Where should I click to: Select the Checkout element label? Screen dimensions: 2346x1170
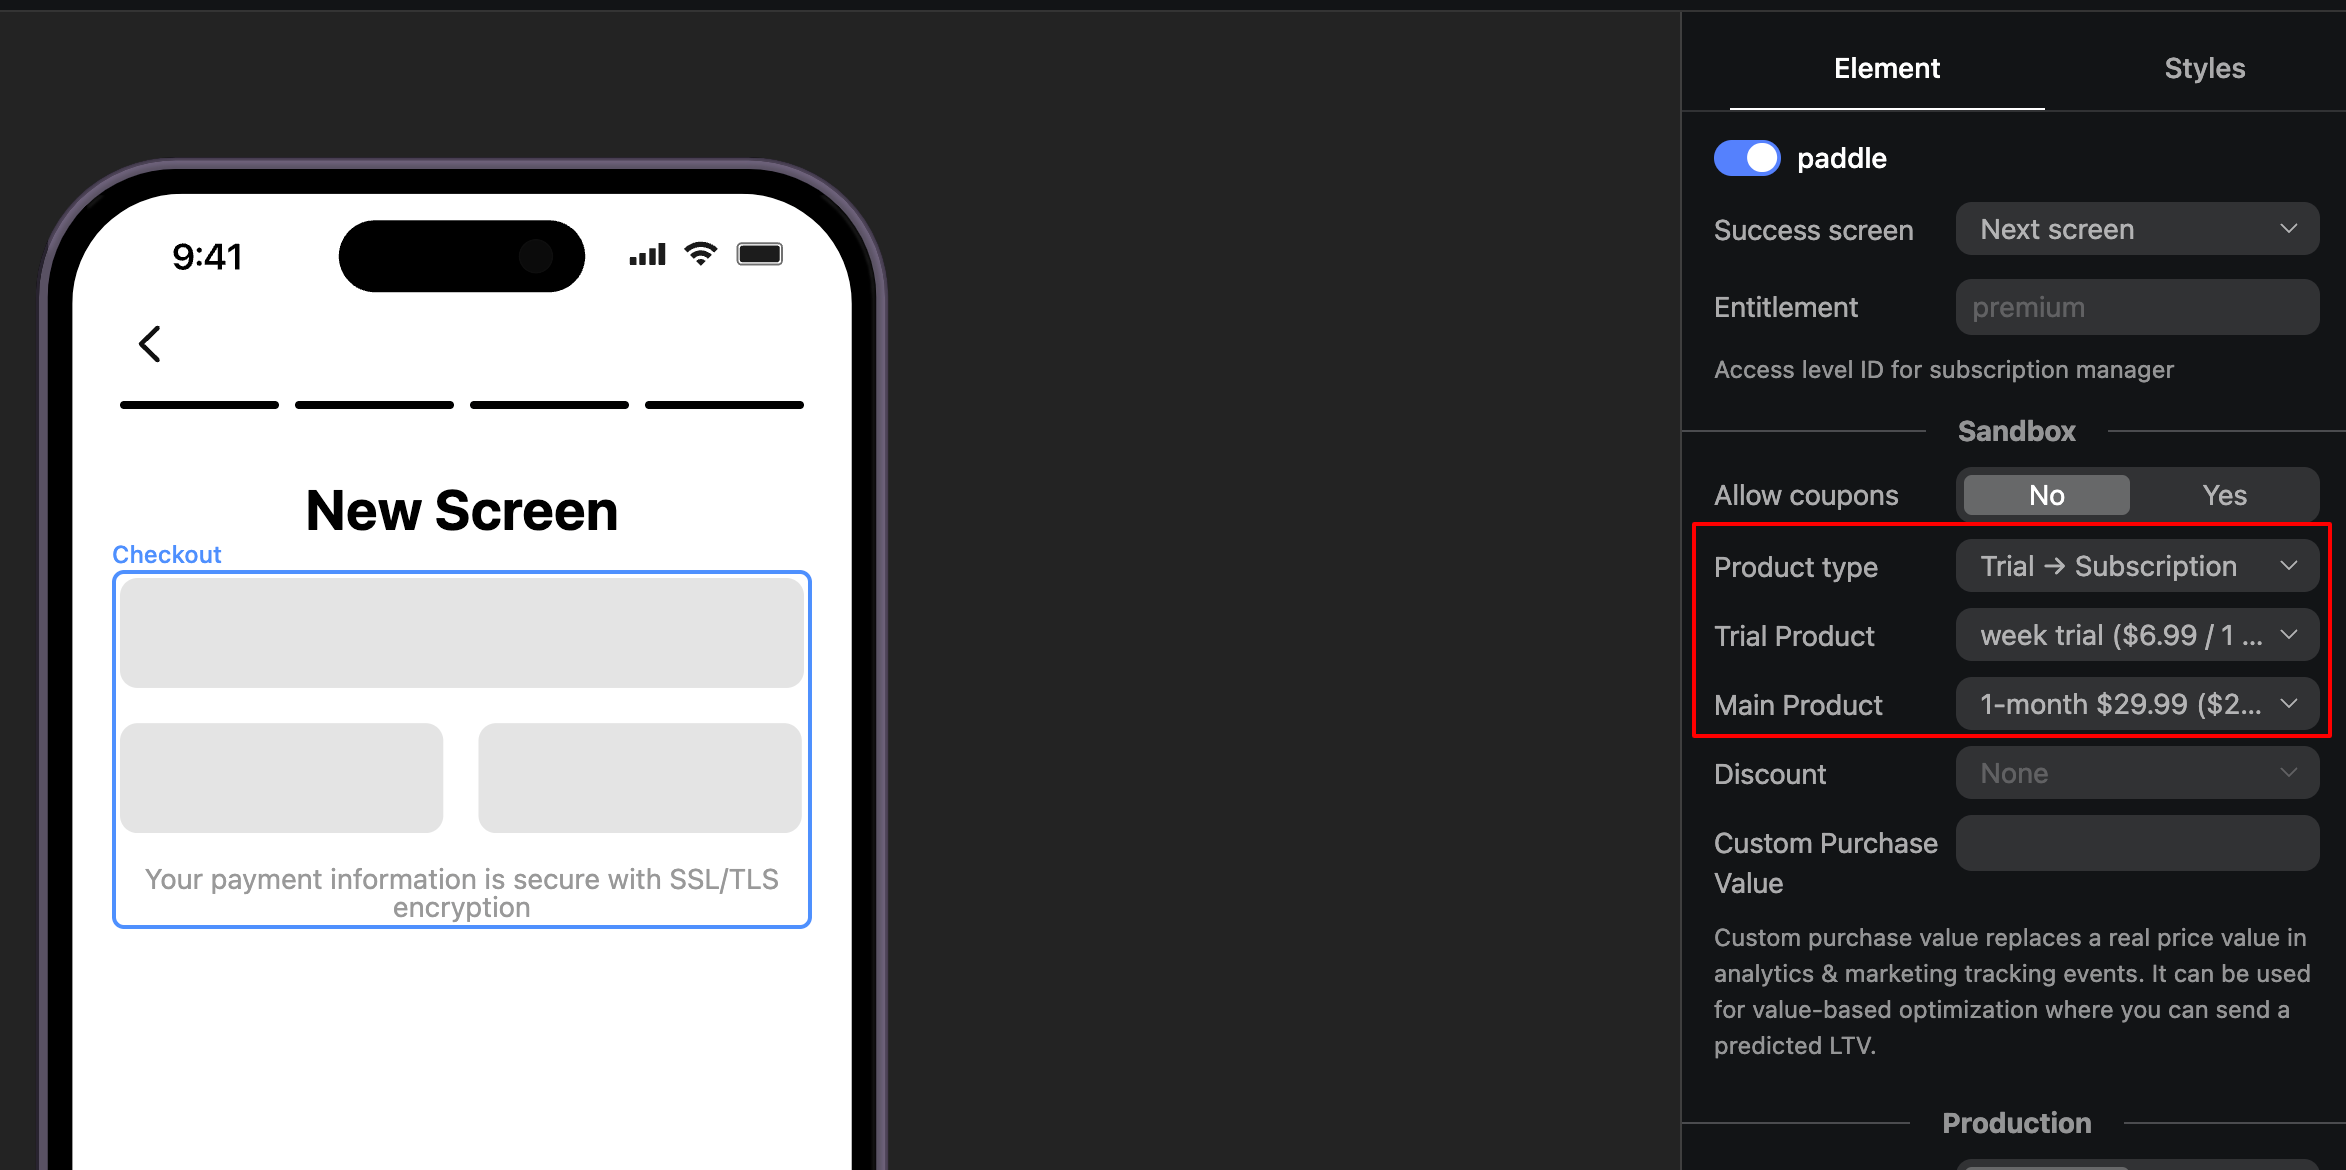click(x=167, y=554)
